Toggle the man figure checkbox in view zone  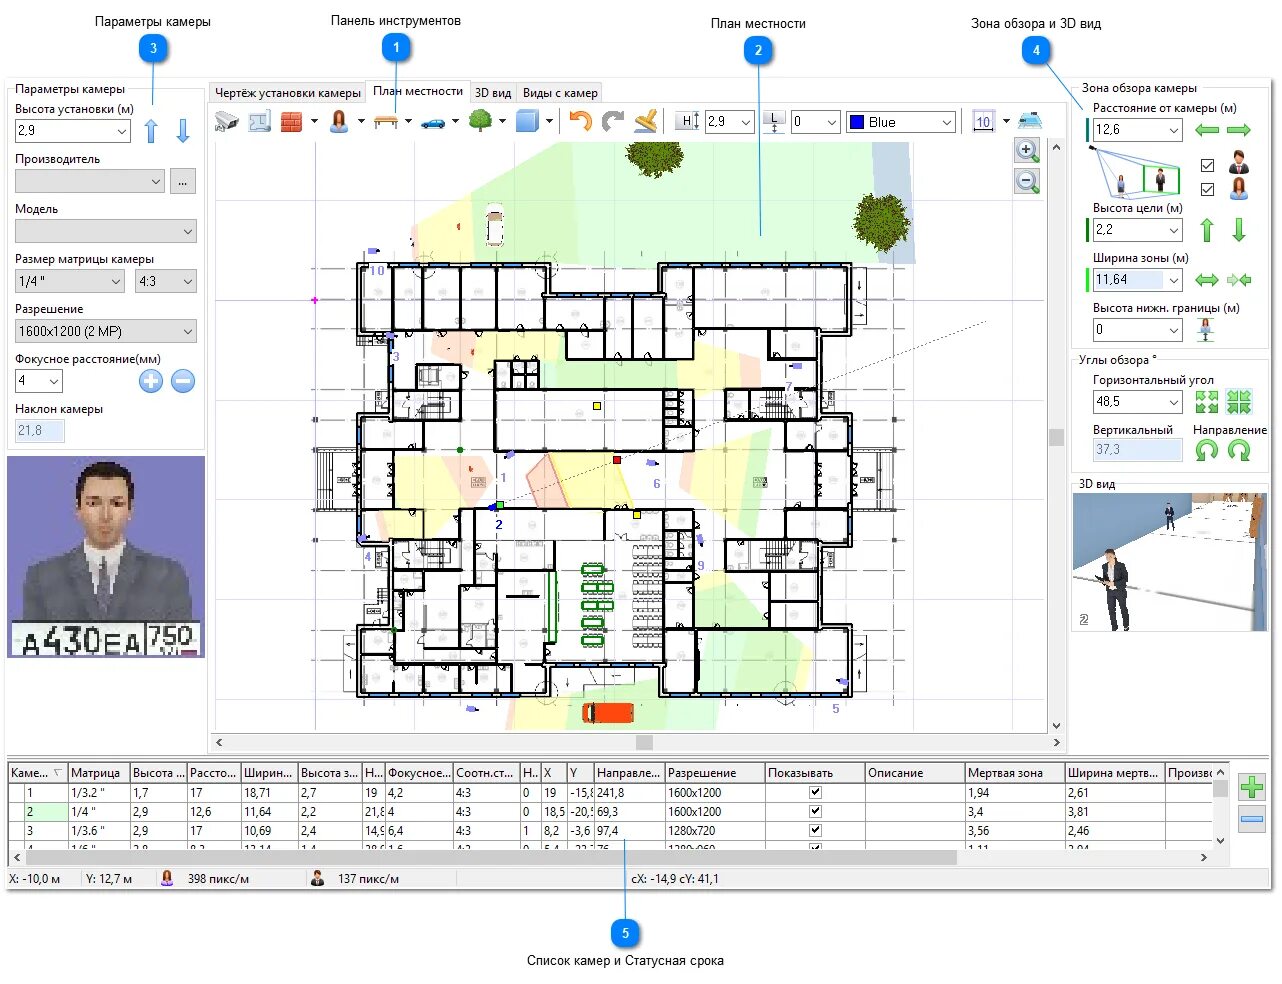[1207, 165]
